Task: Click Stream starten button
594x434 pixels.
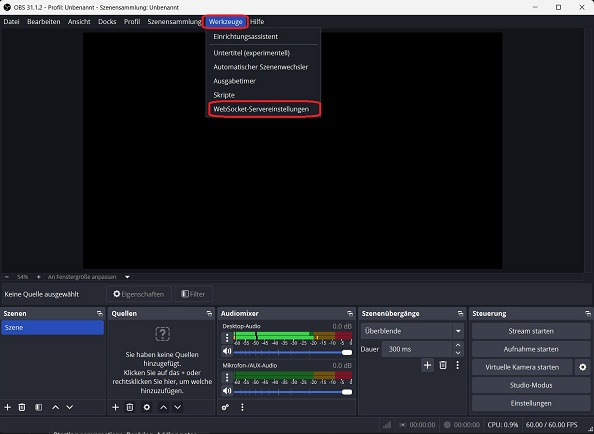Action: 531,331
